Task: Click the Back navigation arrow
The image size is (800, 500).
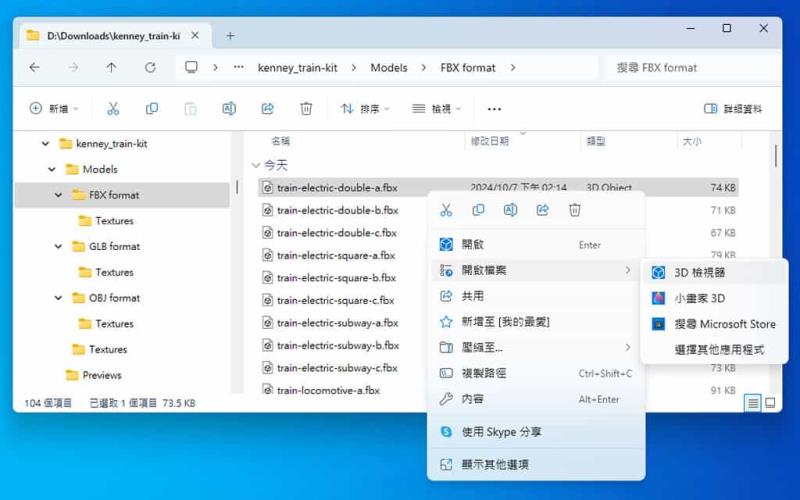Action: tap(35, 67)
